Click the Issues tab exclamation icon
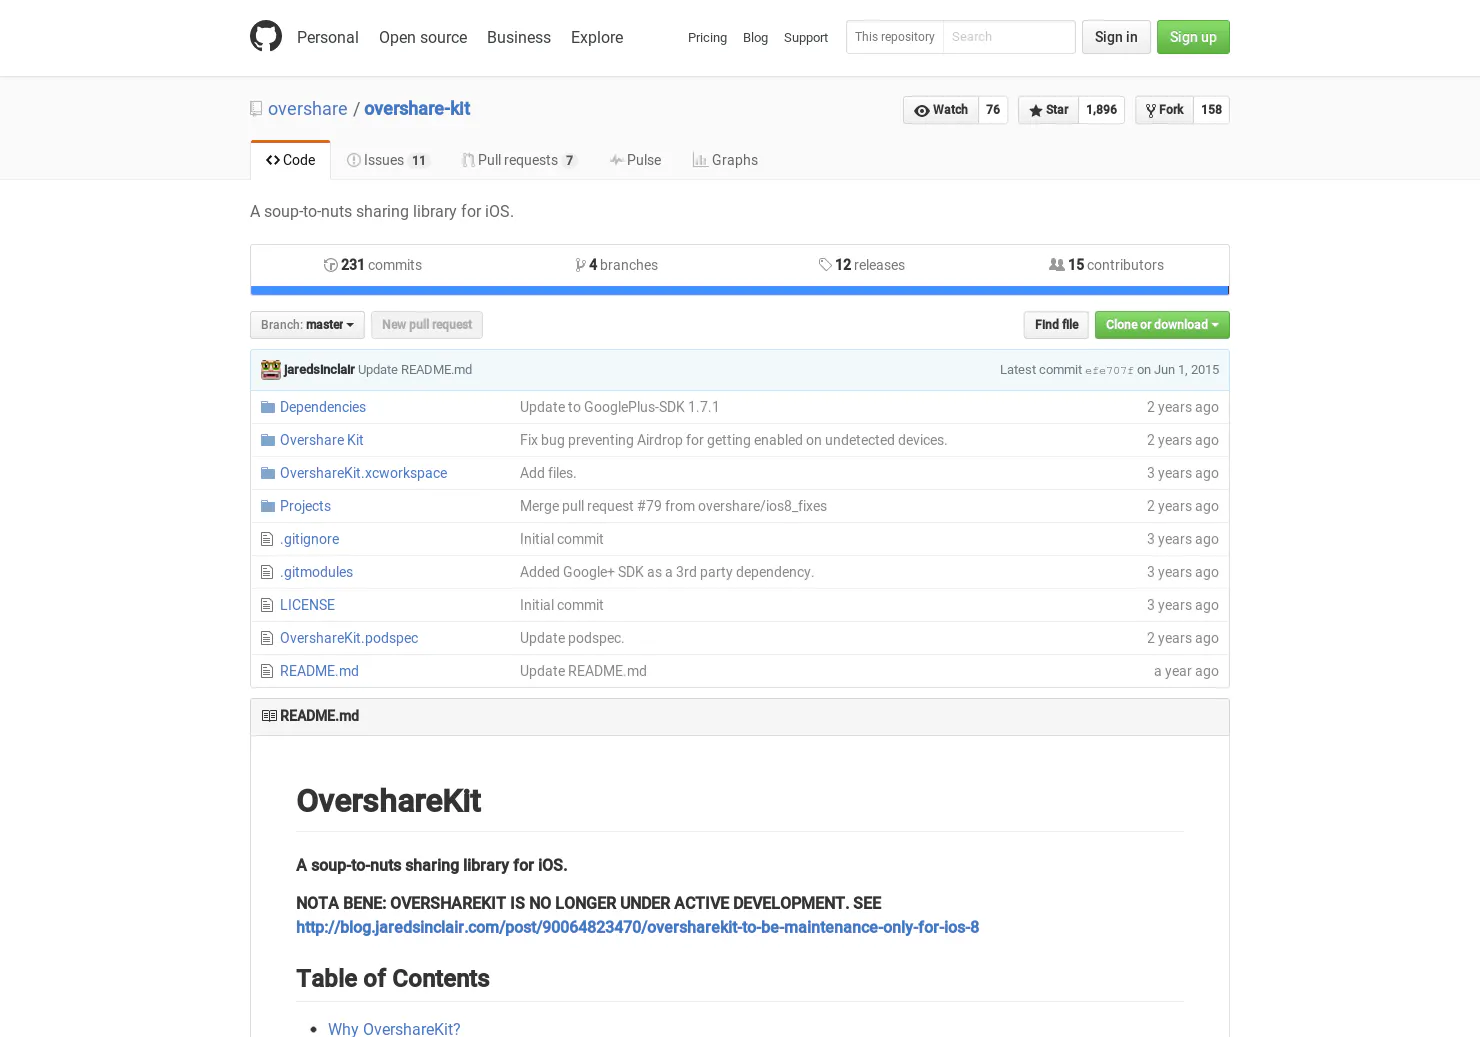The height and width of the screenshot is (1037, 1480). [x=353, y=160]
